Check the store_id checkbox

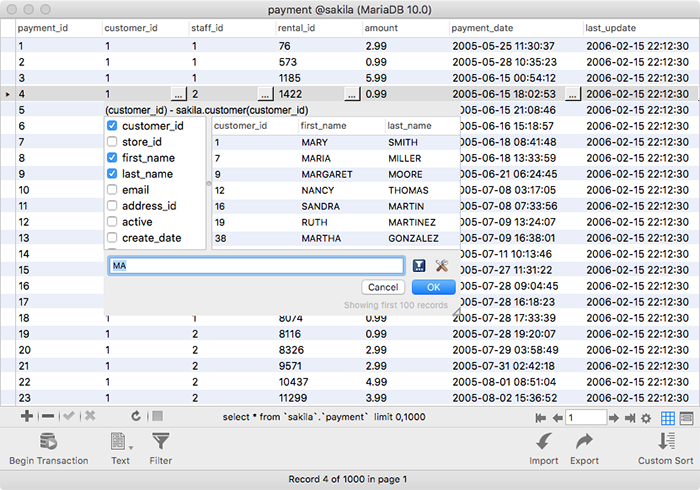[112, 141]
